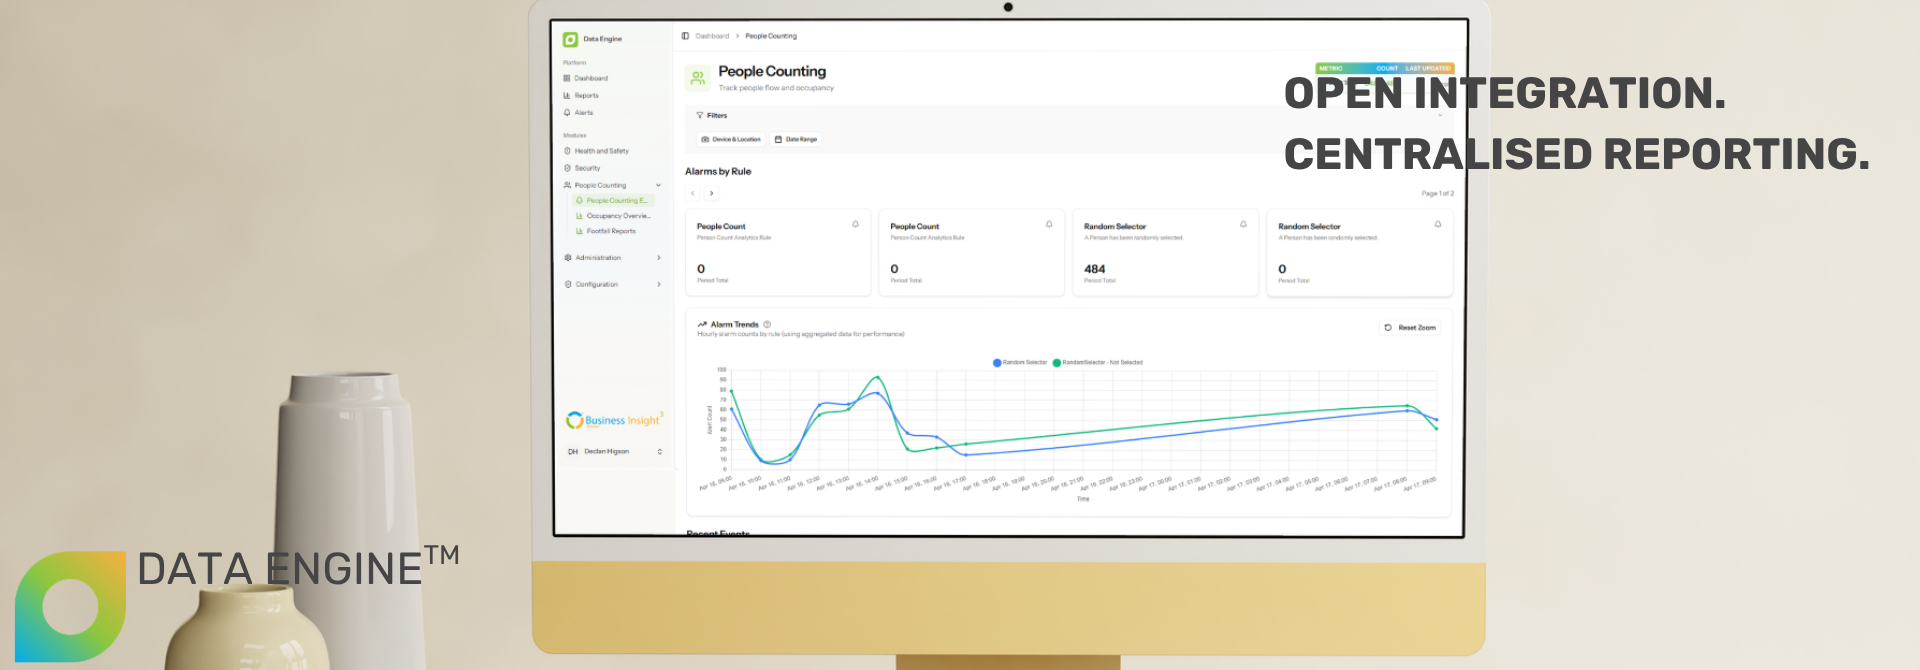This screenshot has width=1920, height=670.
Task: Open the Date Range filter
Action: (796, 140)
